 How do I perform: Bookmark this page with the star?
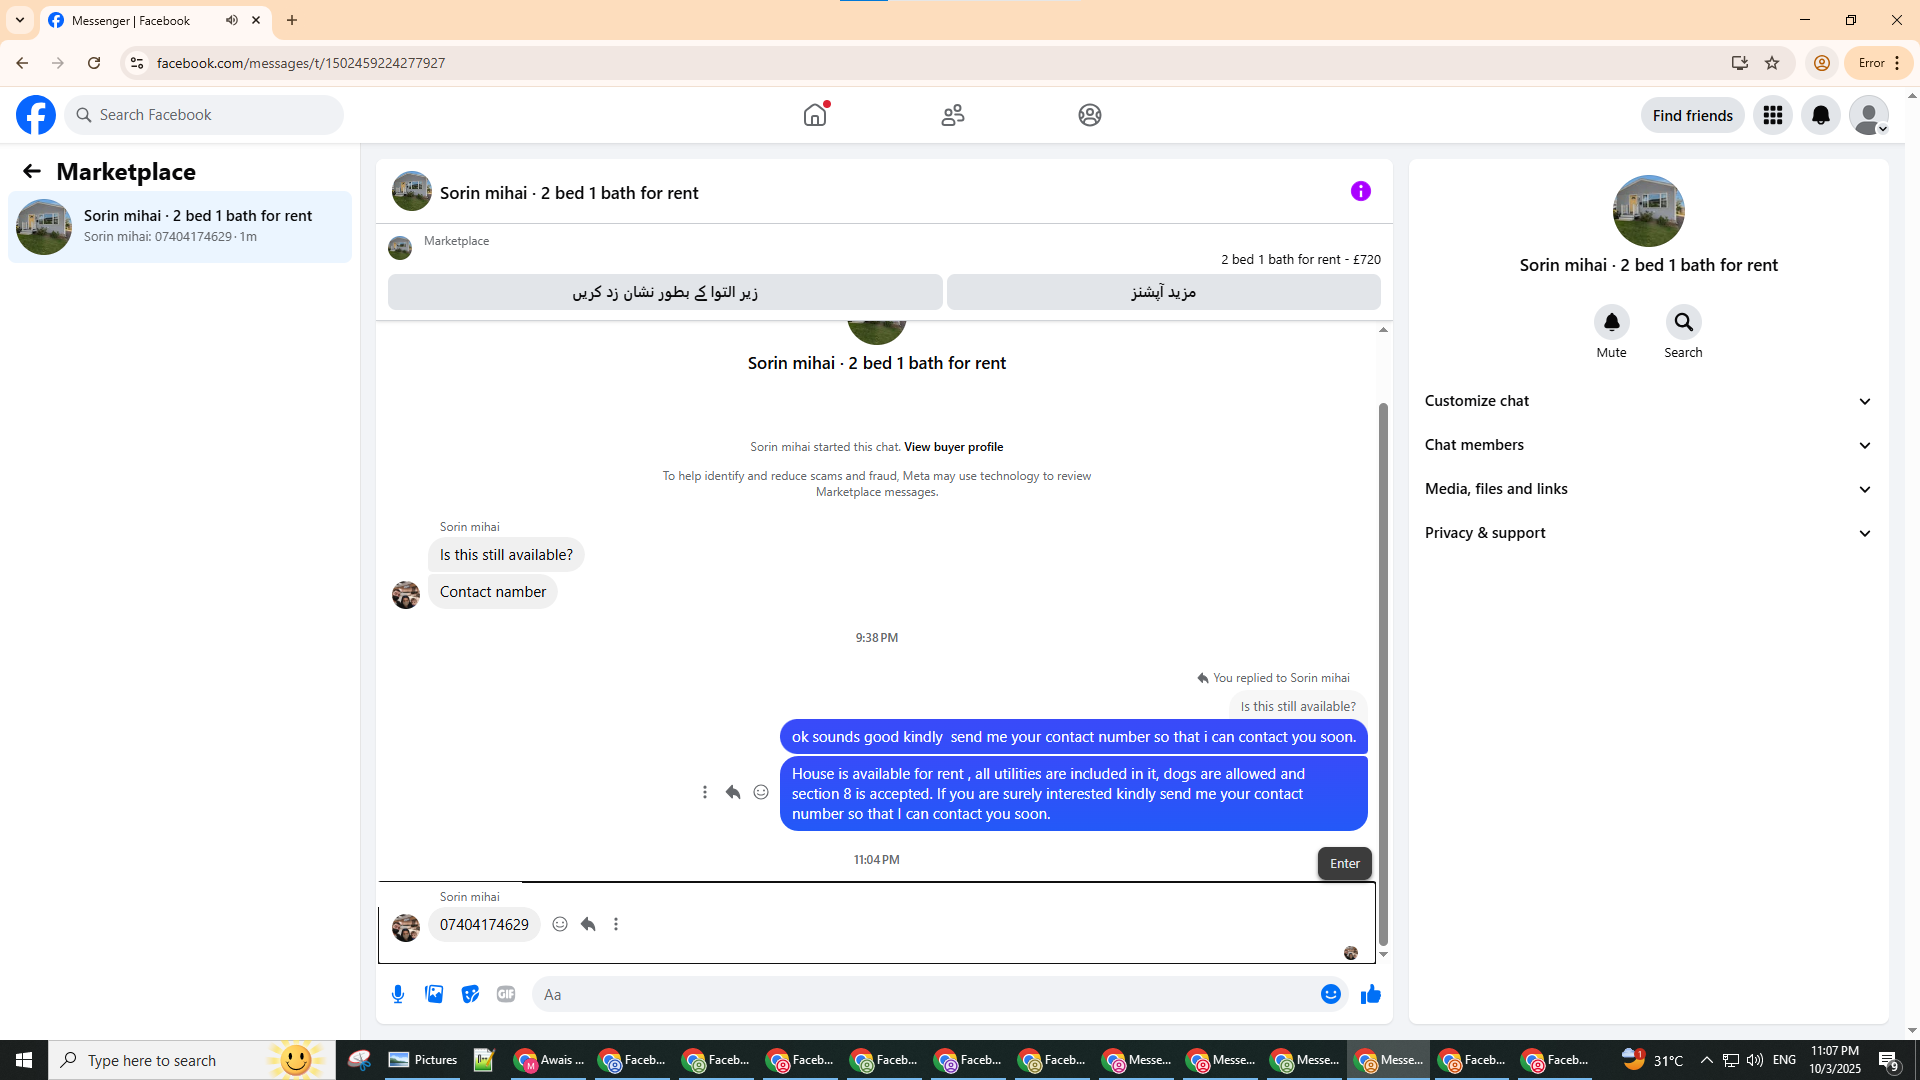point(1772,63)
